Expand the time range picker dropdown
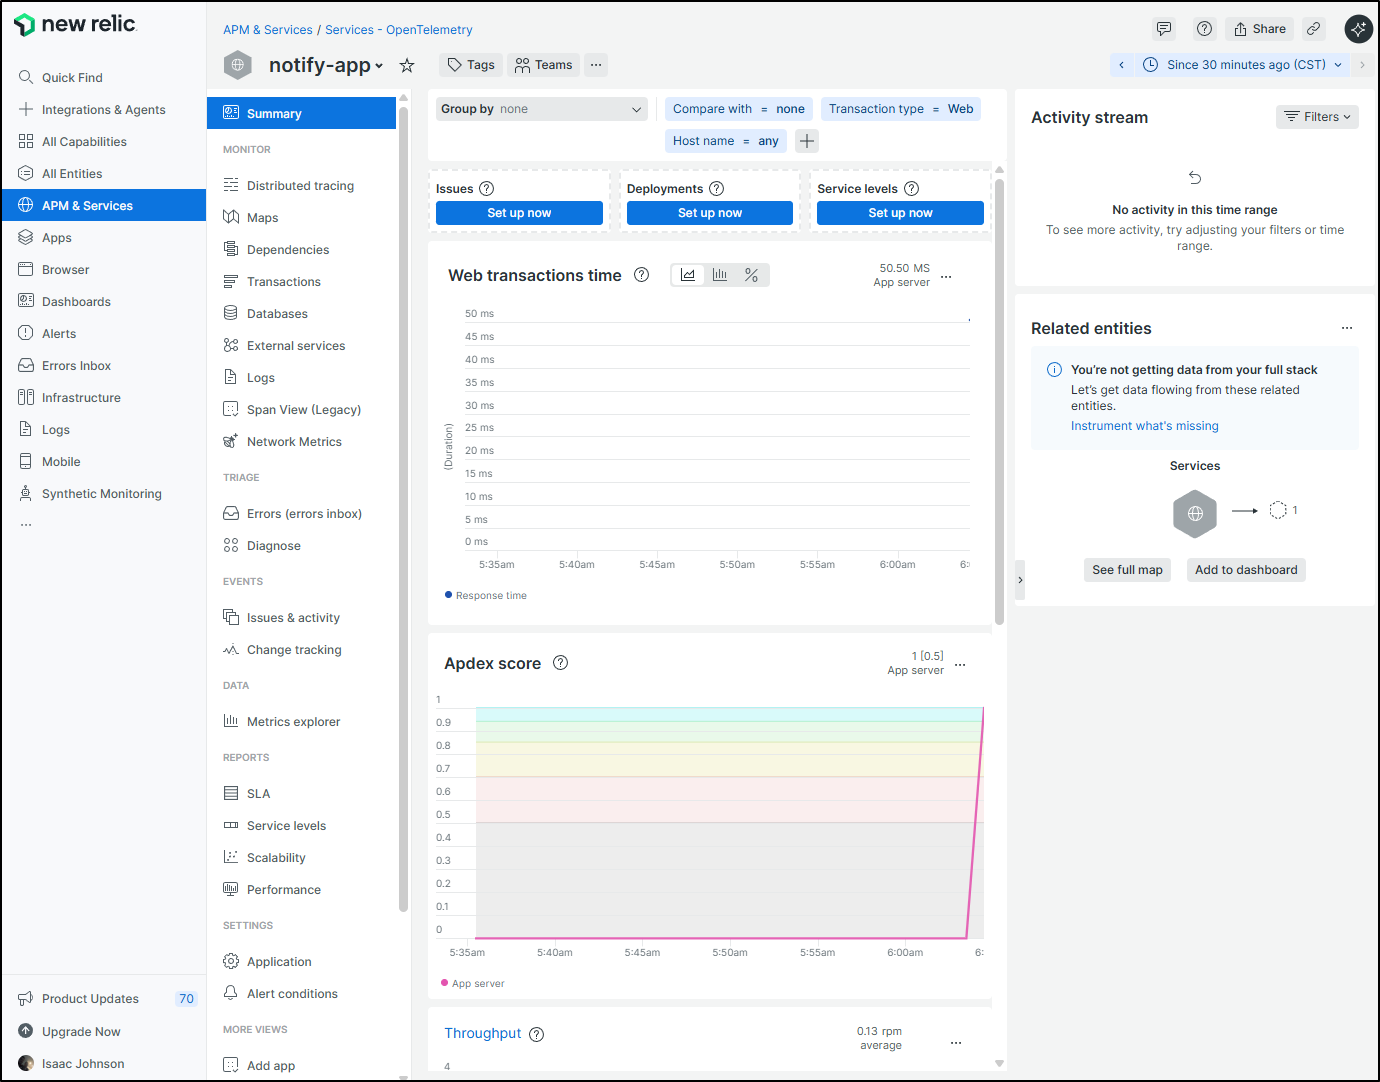Screen dimensions: 1380x1082 point(1246,65)
